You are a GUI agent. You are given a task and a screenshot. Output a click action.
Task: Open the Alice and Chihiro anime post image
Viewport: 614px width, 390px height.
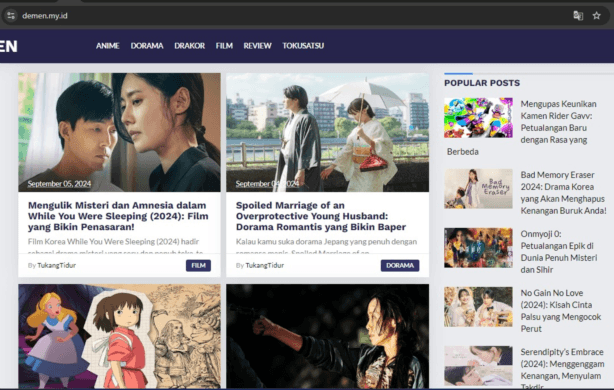pyautogui.click(x=119, y=336)
